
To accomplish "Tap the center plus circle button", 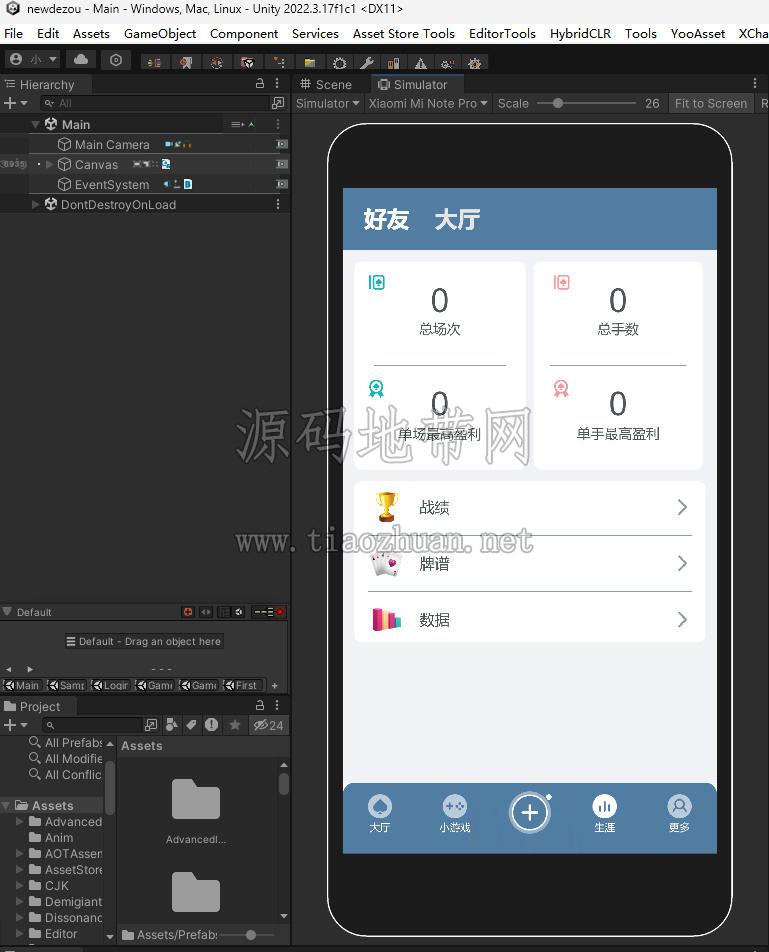I will tap(530, 812).
